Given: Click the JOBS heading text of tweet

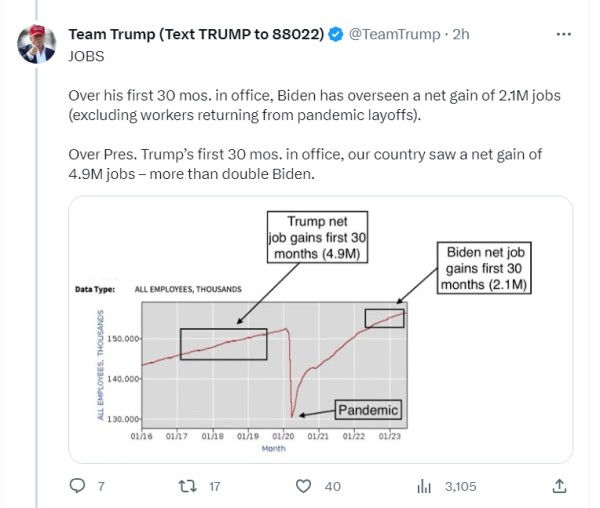Looking at the screenshot, I should tap(85, 56).
